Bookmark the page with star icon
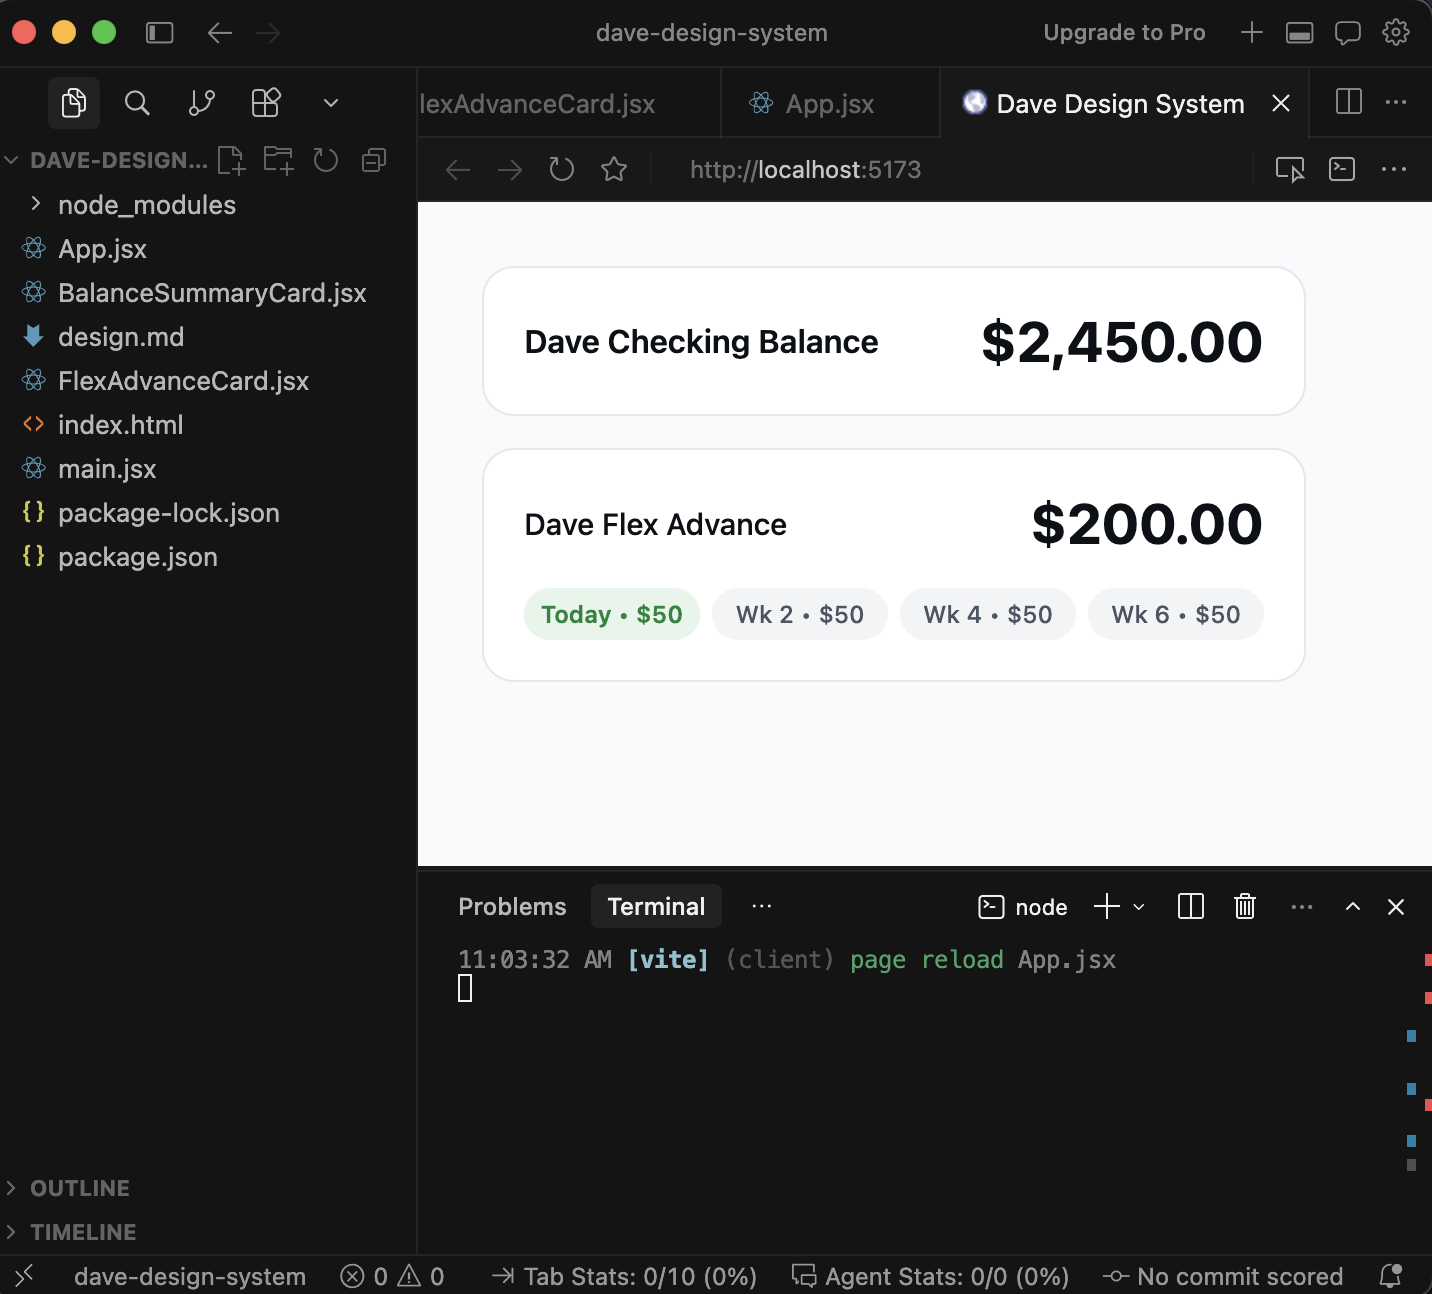Viewport: 1432px width, 1294px height. point(614,170)
